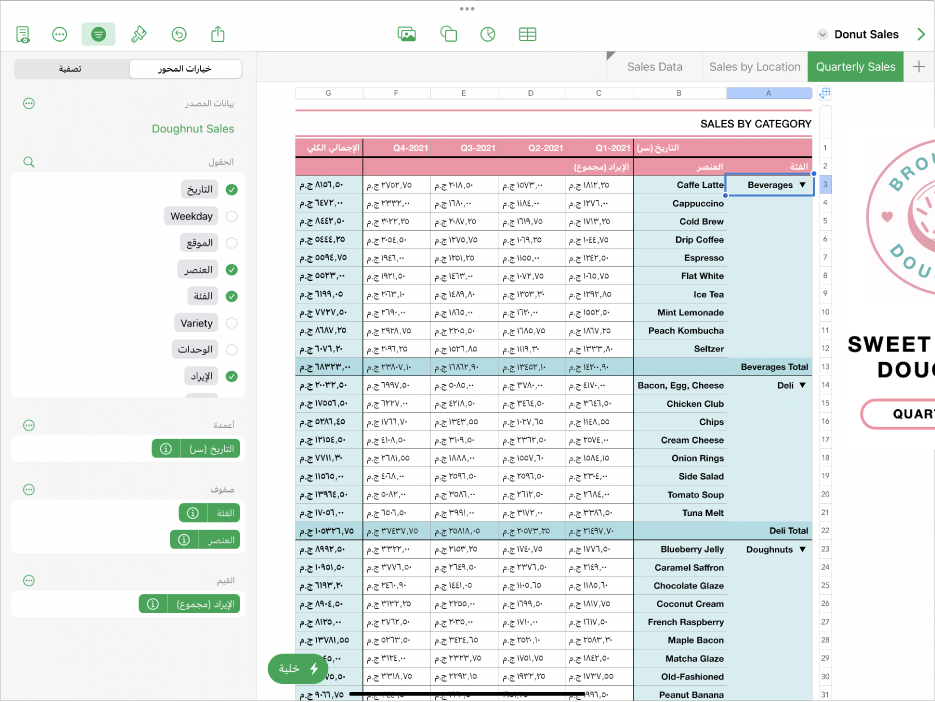Collapse the Beverages group triangle
This screenshot has width=935, height=702.
click(801, 185)
